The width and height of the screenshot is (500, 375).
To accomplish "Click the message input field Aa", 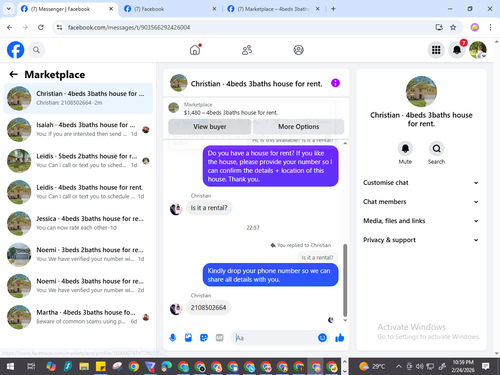I will [x=275, y=338].
